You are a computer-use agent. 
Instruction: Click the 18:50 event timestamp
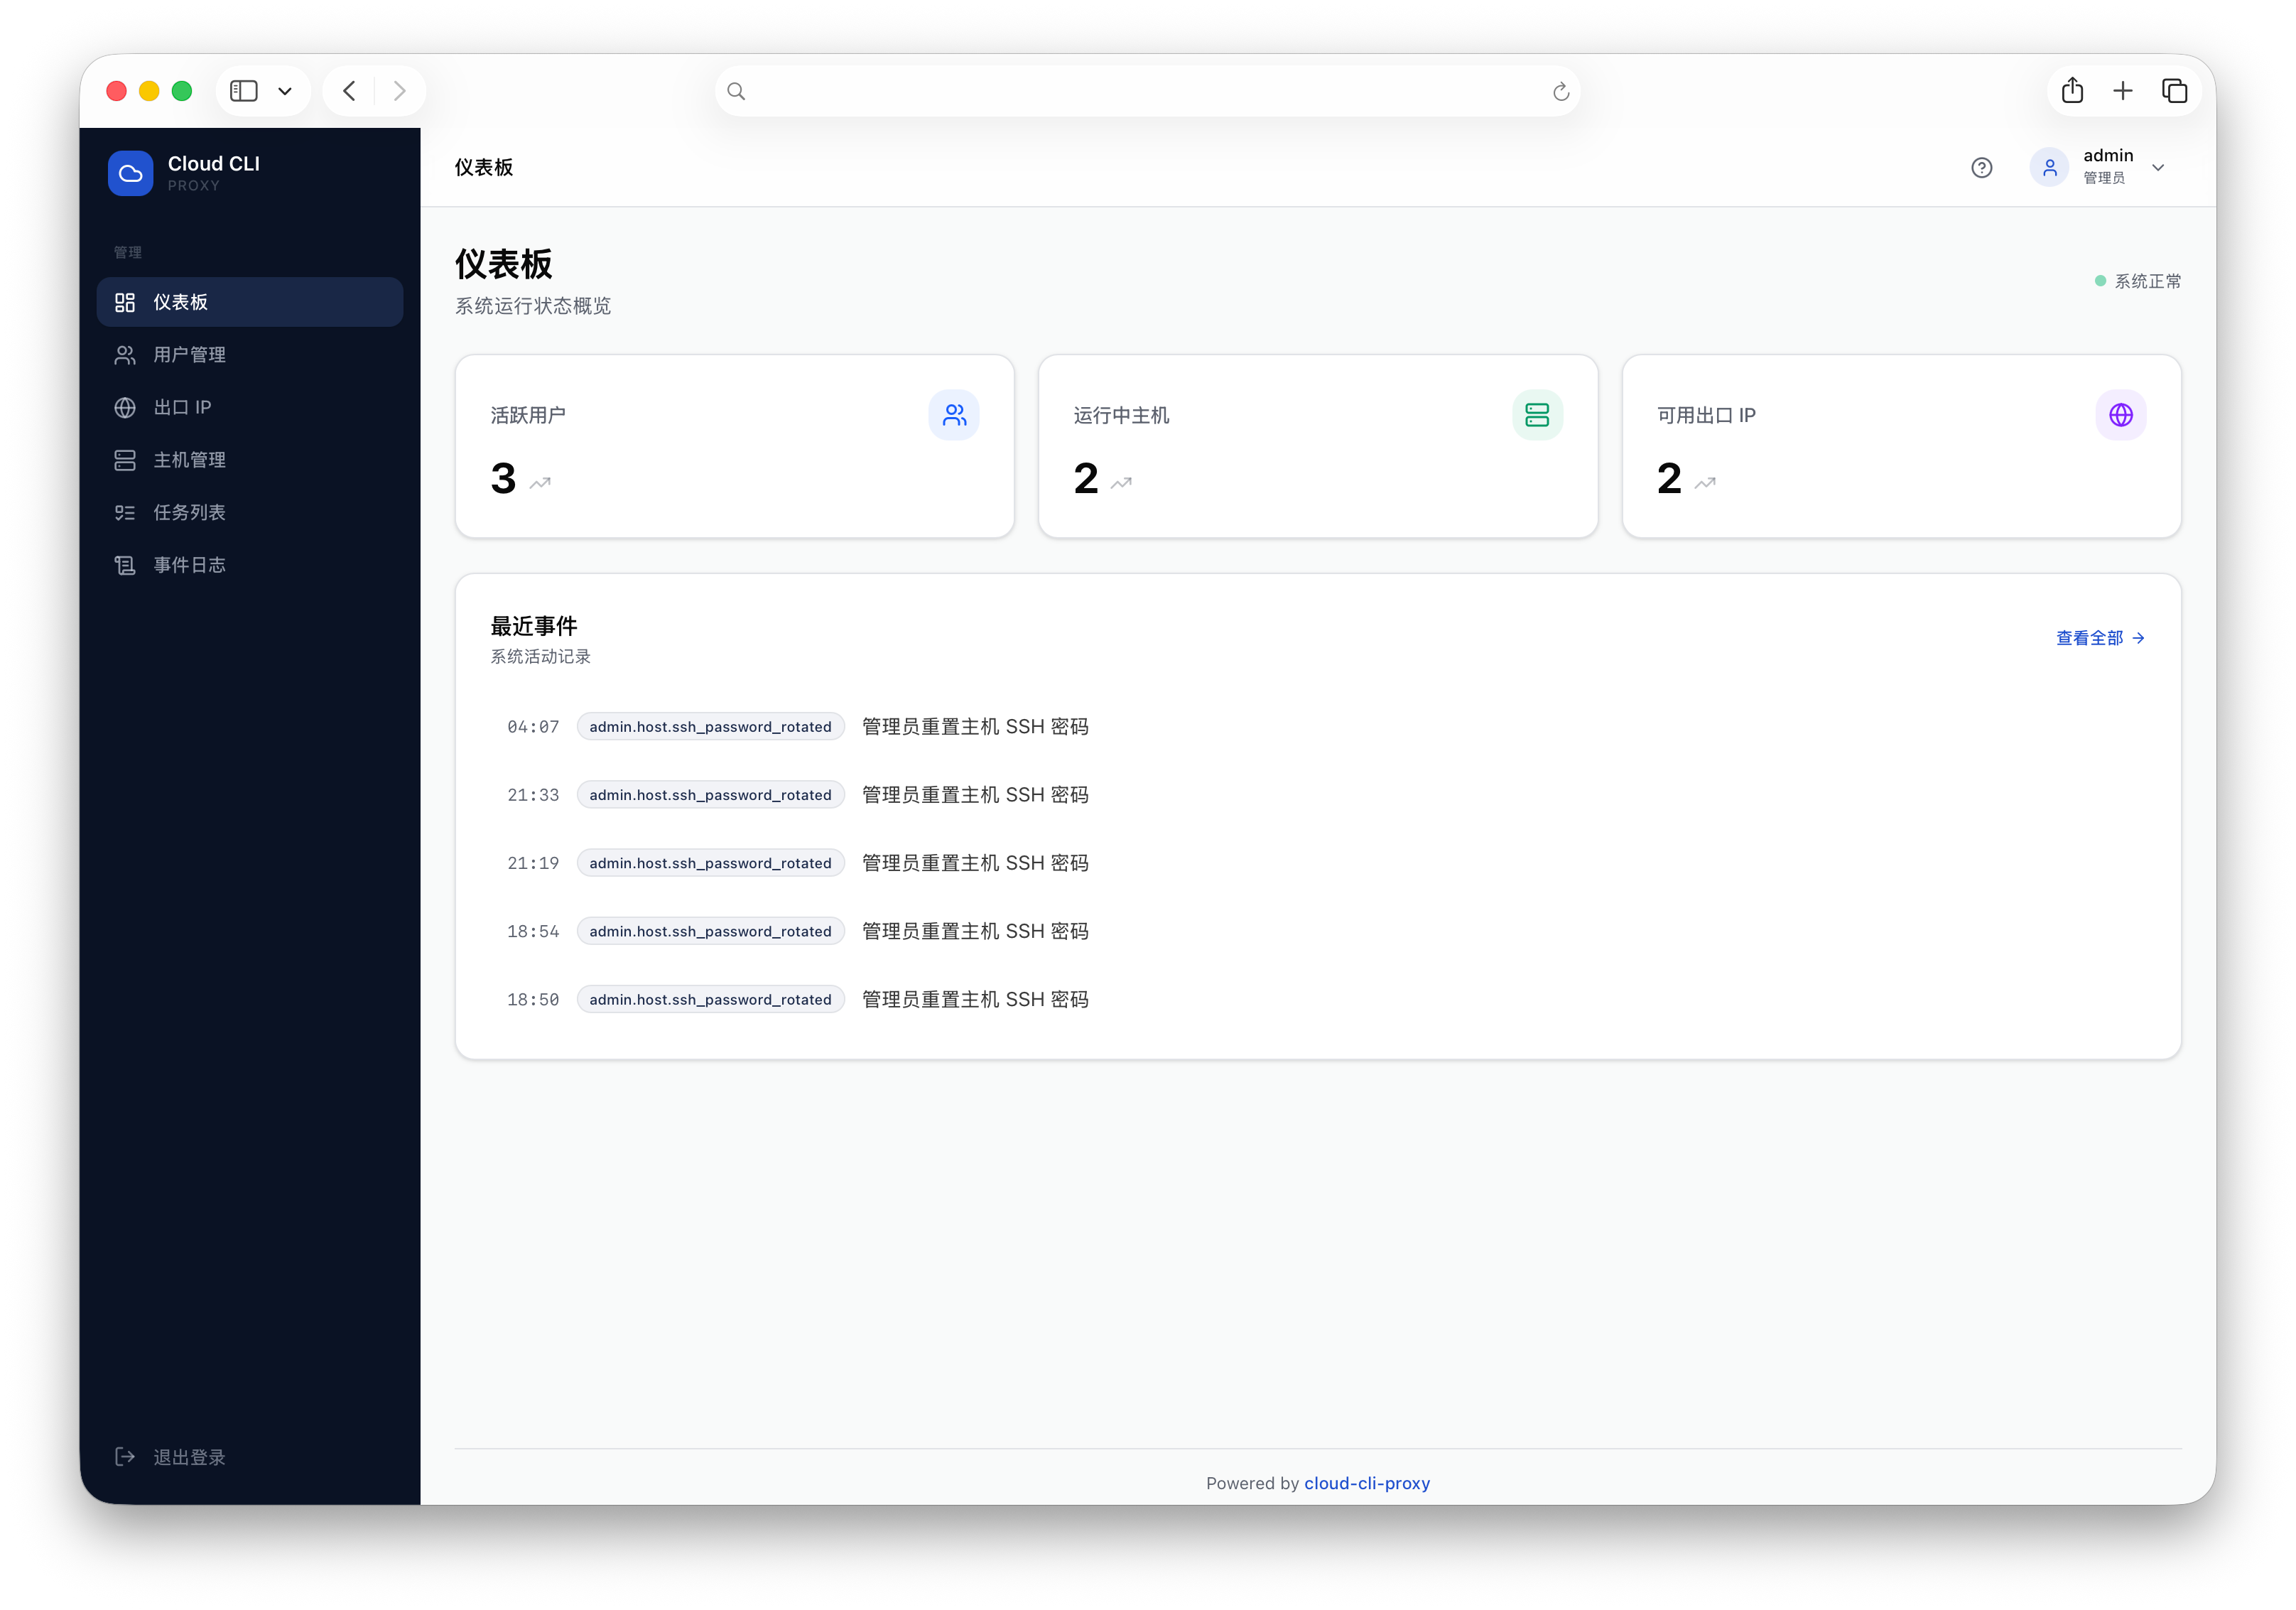pos(533,999)
